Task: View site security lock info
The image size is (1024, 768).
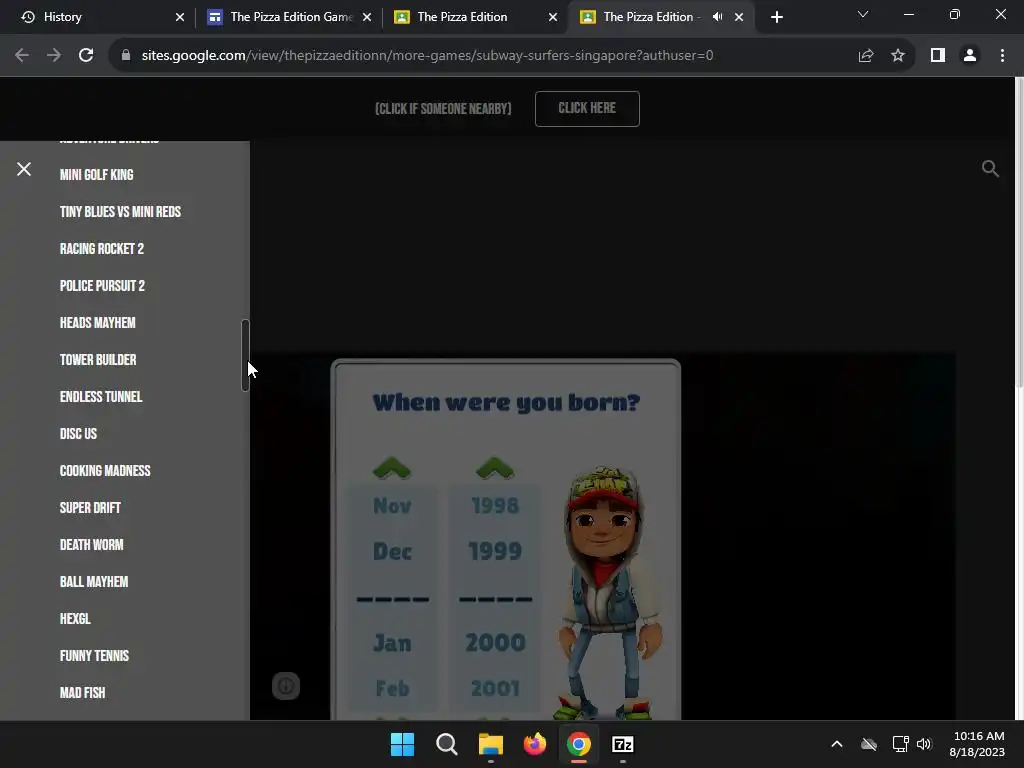Action: pos(126,56)
